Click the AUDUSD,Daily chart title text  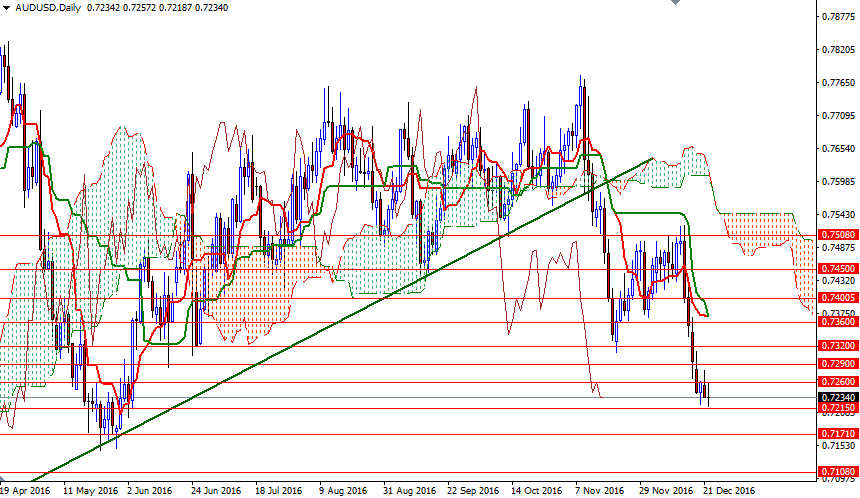coord(48,8)
